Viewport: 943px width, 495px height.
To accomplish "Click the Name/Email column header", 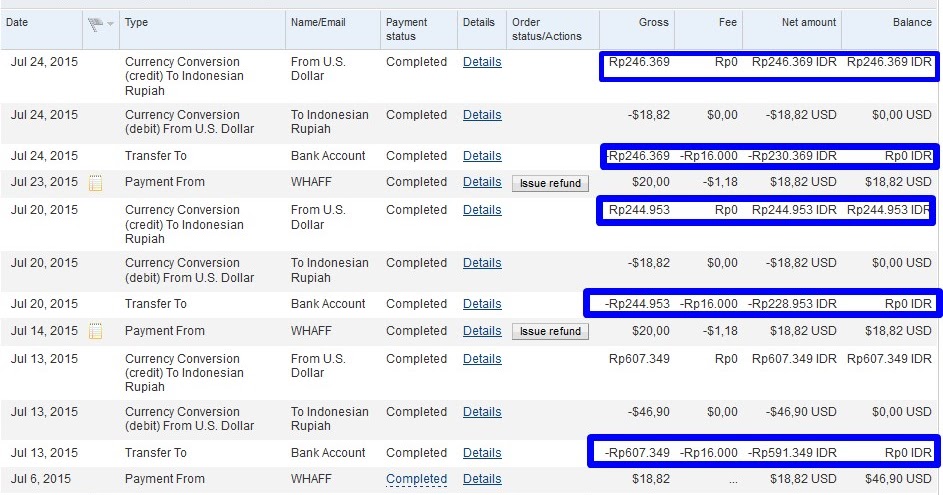I will point(318,22).
